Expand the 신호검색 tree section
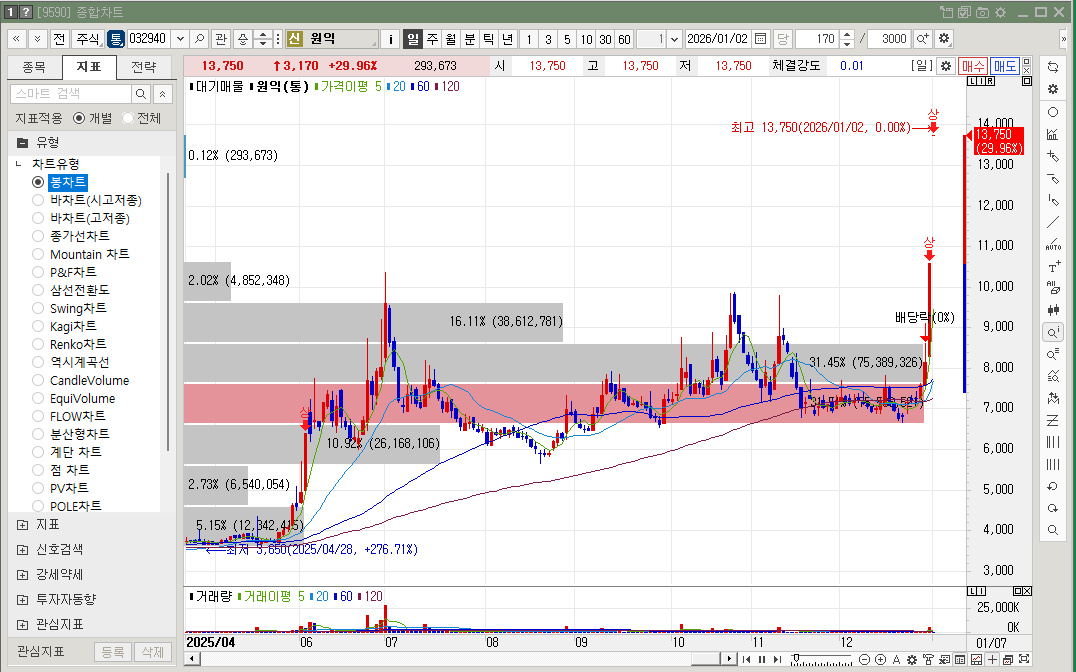The image size is (1076, 672). (23, 550)
